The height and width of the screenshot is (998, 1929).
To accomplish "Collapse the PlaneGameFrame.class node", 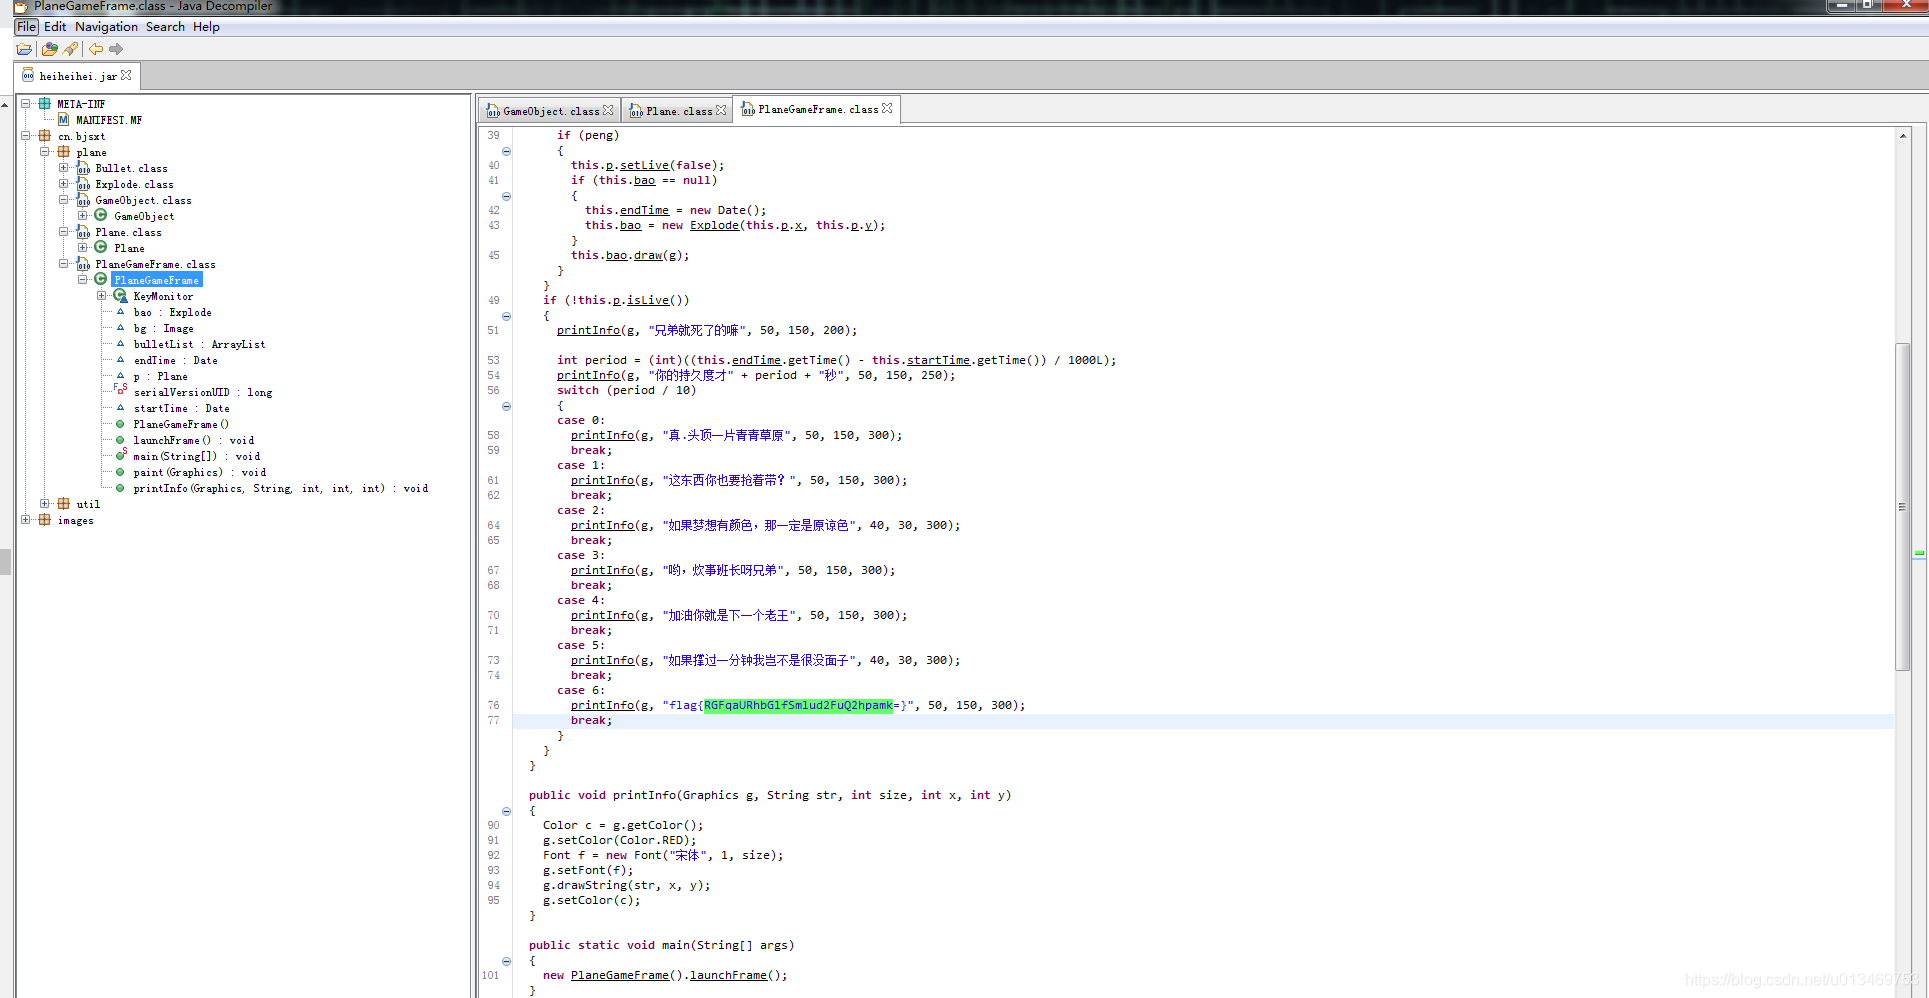I will pos(64,263).
